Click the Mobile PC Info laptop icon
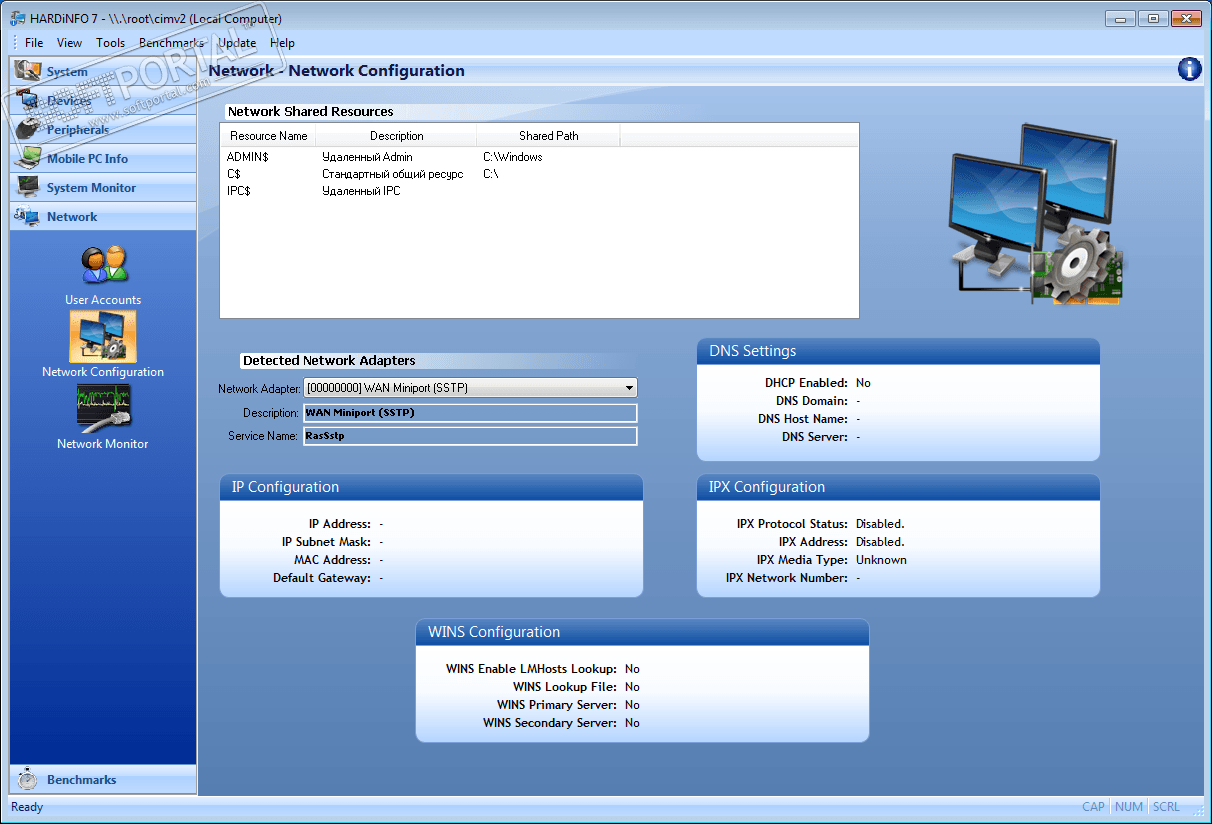 click(28, 159)
